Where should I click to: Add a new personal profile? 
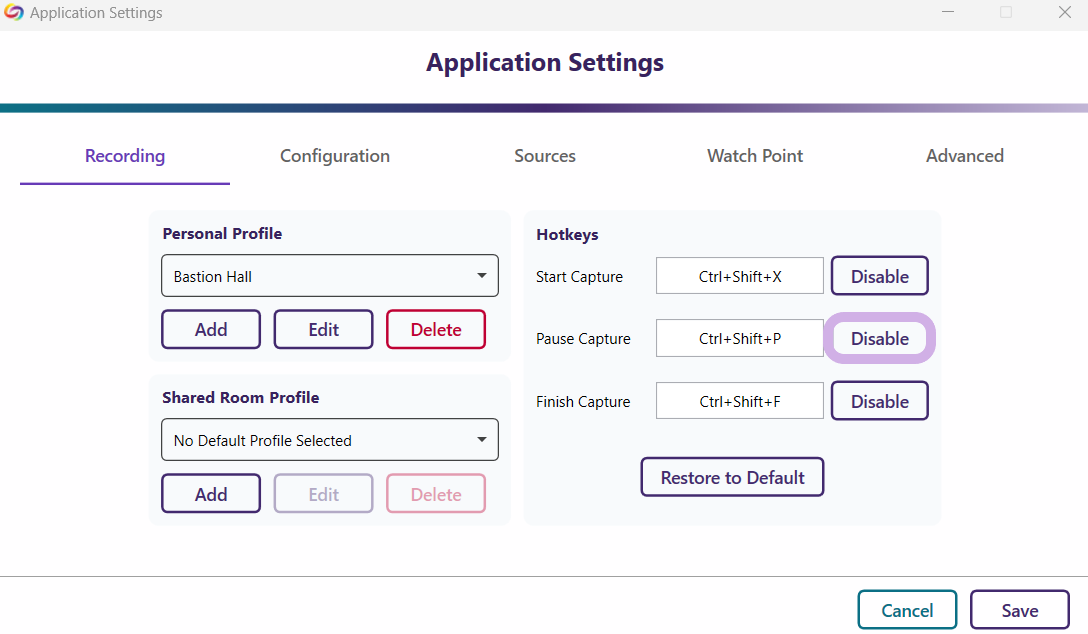coord(211,330)
